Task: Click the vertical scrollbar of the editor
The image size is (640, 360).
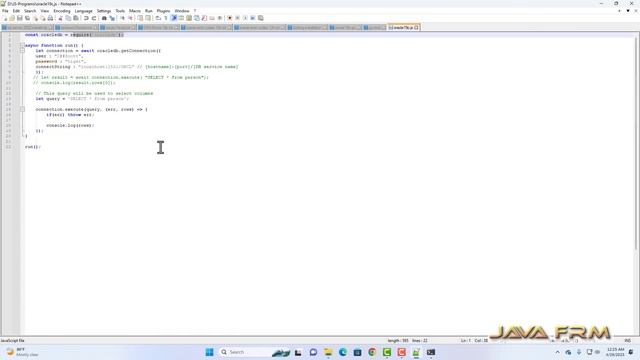Action: (x=636, y=143)
